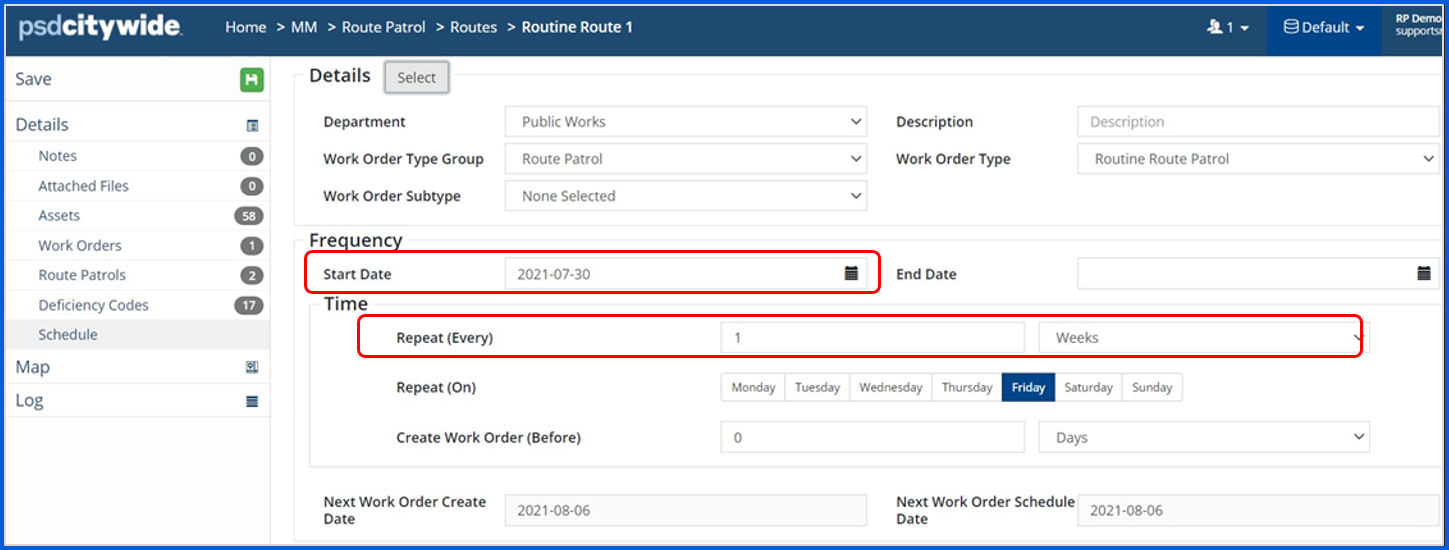Screen dimensions: 1449x550
Task: Click the green Save disk icon
Action: coord(251,80)
